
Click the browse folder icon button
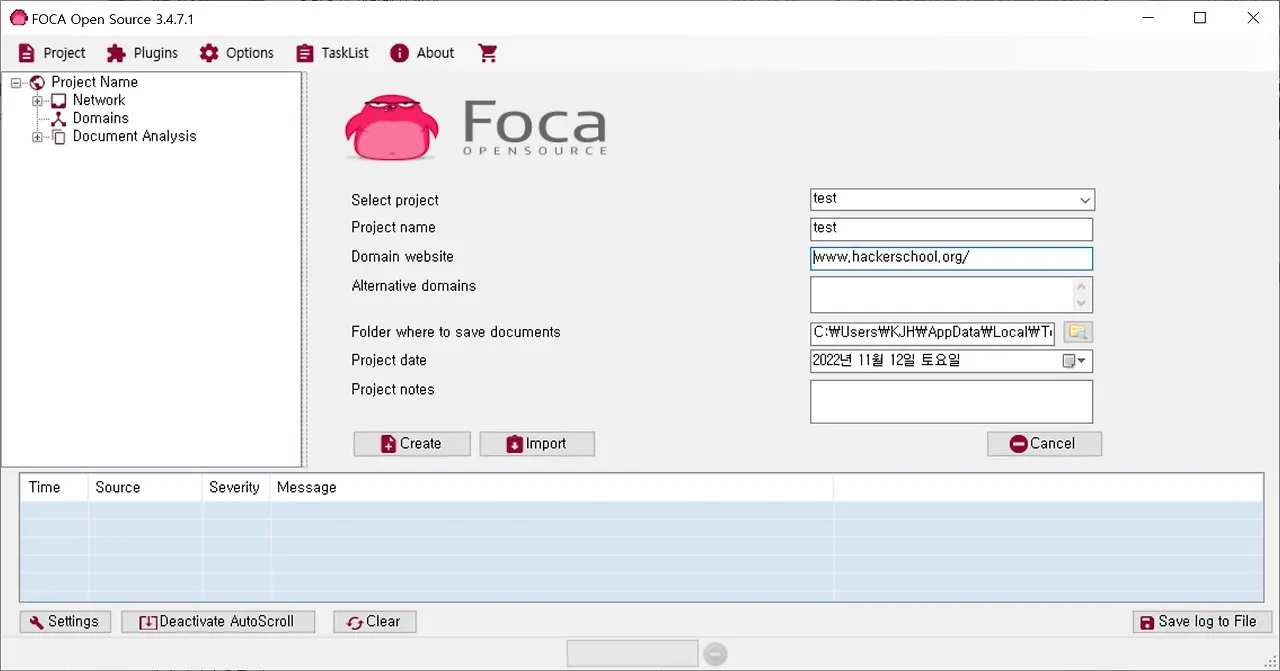1078,333
